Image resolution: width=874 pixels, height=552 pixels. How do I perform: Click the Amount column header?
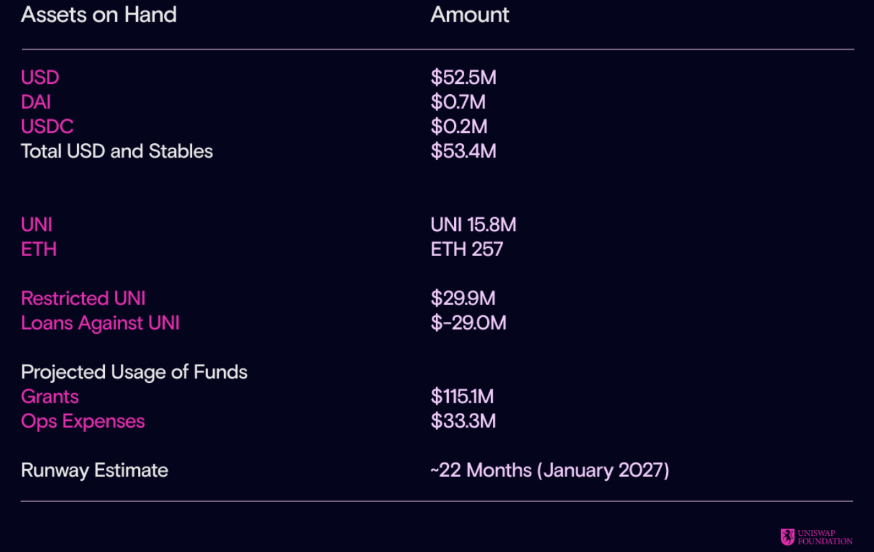[x=470, y=14]
